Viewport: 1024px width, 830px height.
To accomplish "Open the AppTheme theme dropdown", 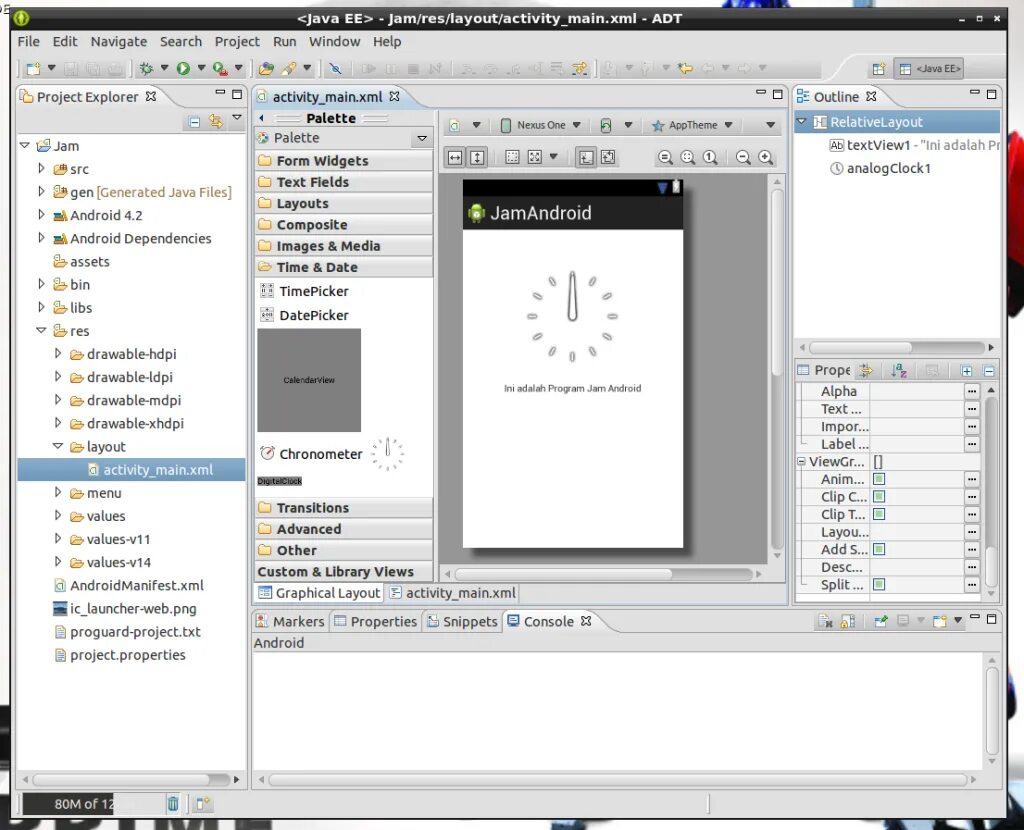I will click(692, 125).
